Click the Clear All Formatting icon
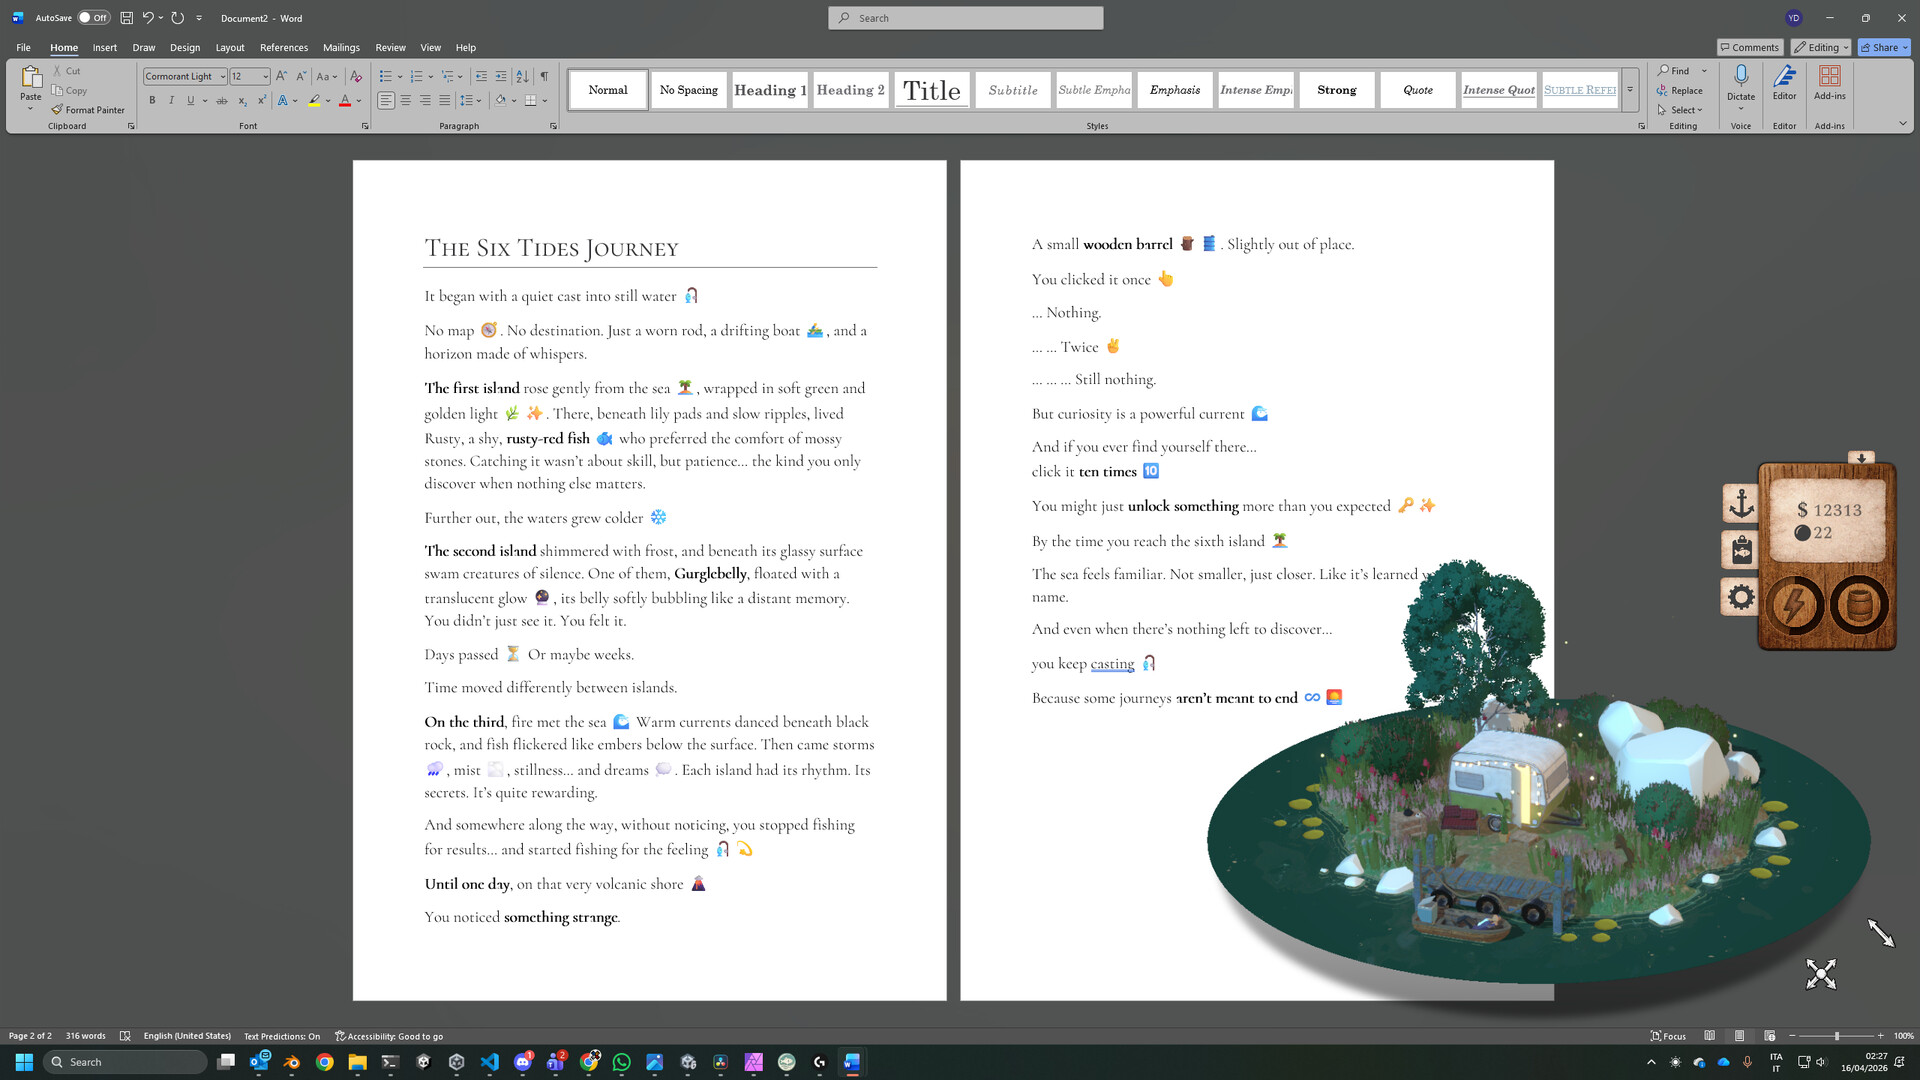The height and width of the screenshot is (1080, 1920). 356,76
